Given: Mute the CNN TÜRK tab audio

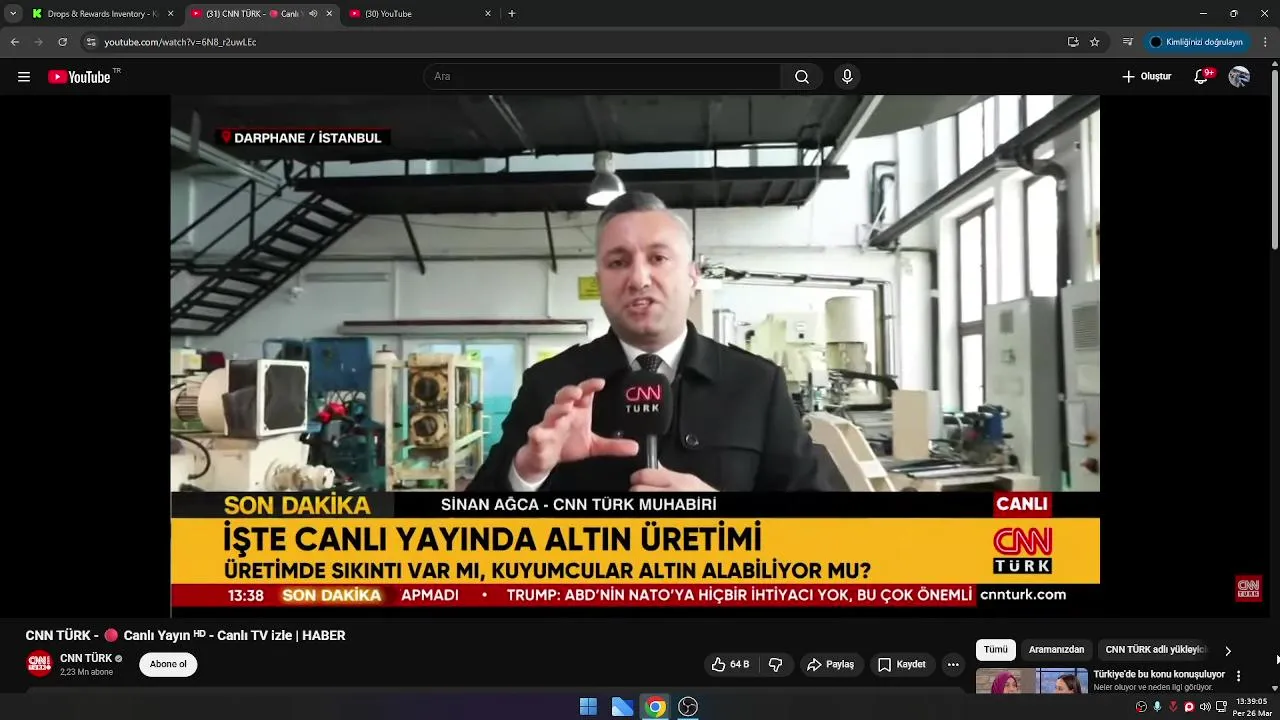Looking at the screenshot, I should 313,14.
